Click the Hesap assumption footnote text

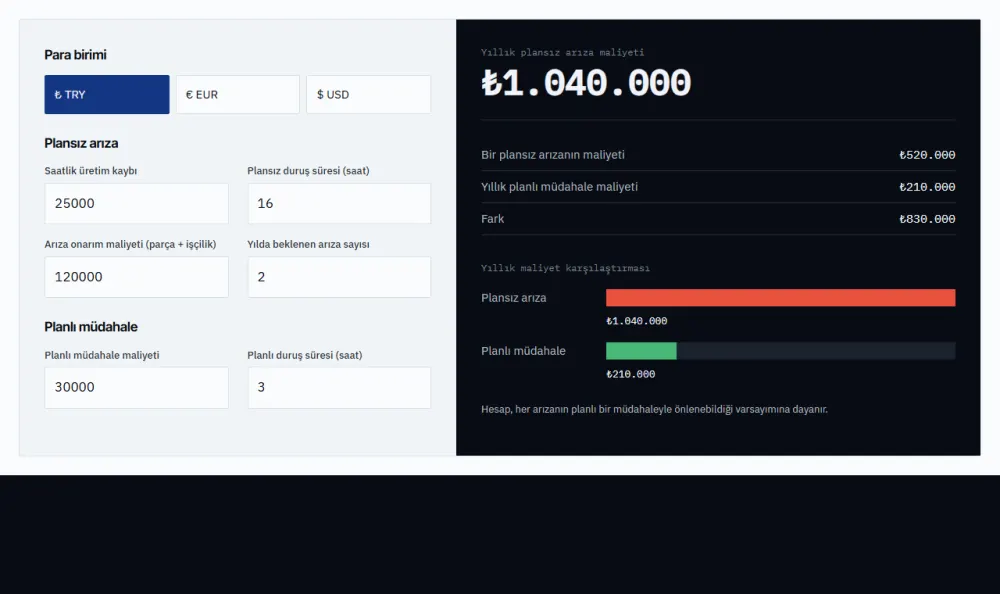point(654,410)
